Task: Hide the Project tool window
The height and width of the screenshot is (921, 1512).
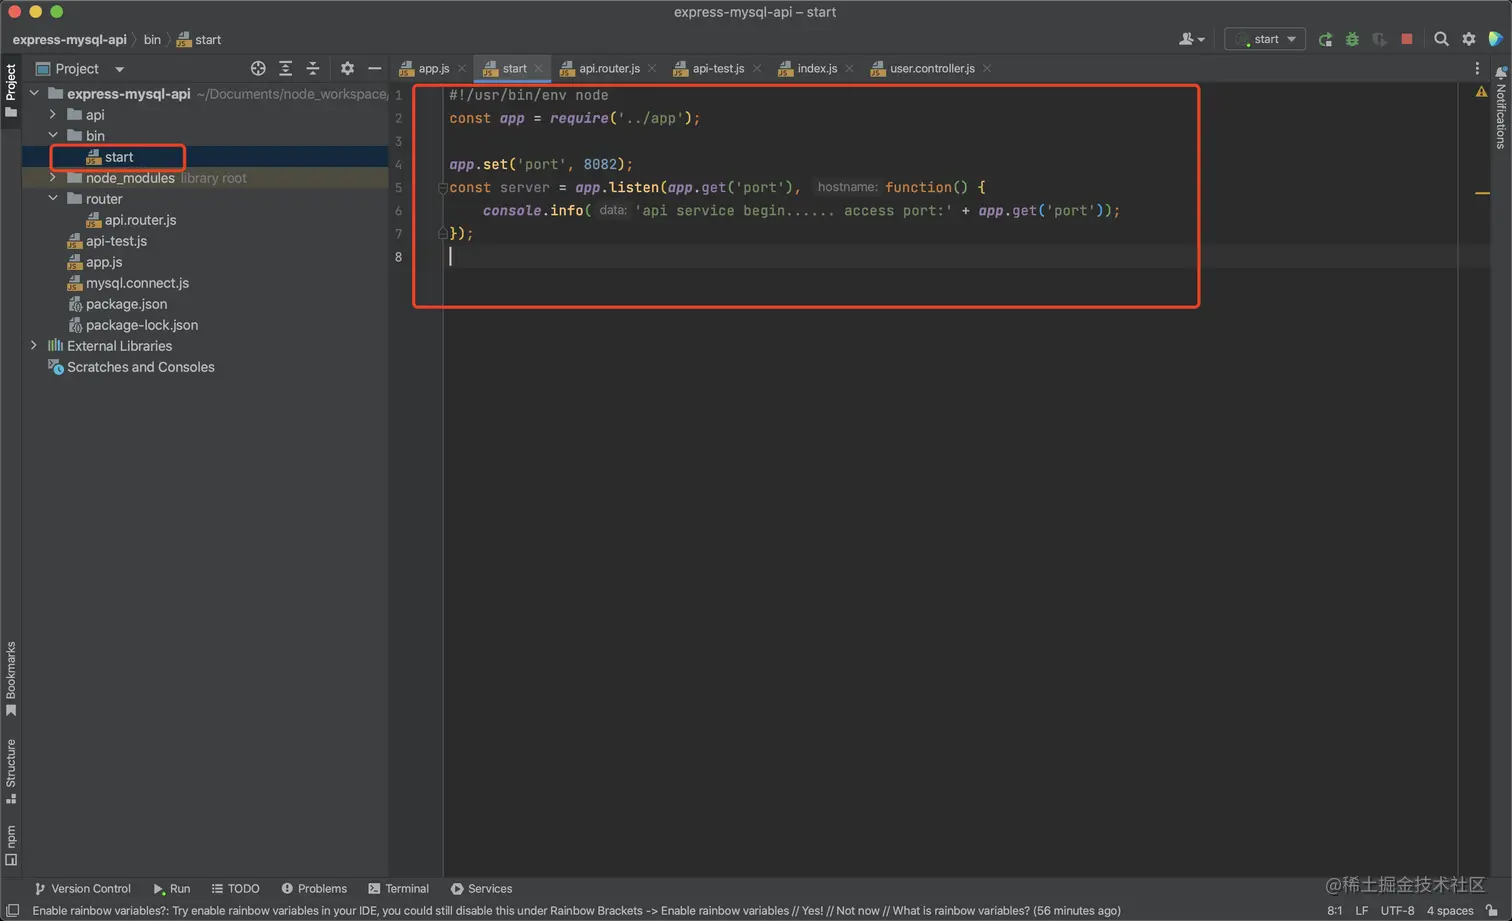Action: coord(374,68)
